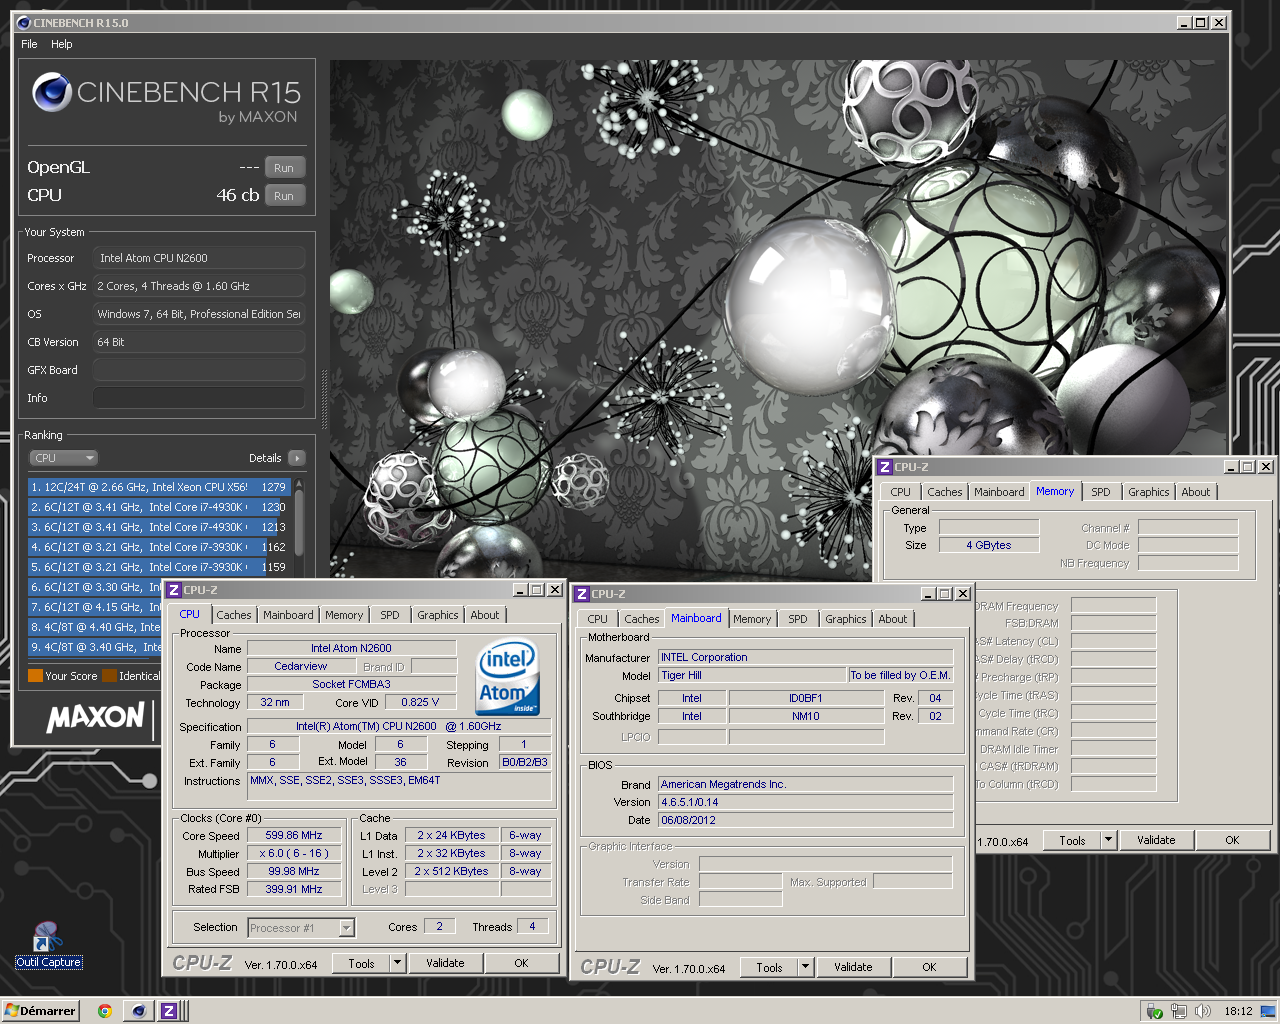Click the Intel Atom N2600 name field
Viewport: 1280px width, 1024px height.
coord(351,648)
